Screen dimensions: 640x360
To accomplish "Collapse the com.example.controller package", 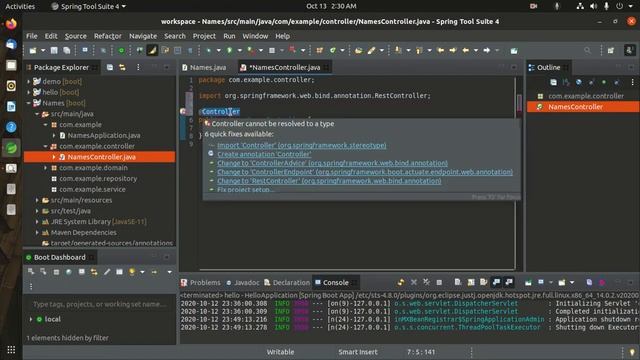I will (x=45, y=146).
